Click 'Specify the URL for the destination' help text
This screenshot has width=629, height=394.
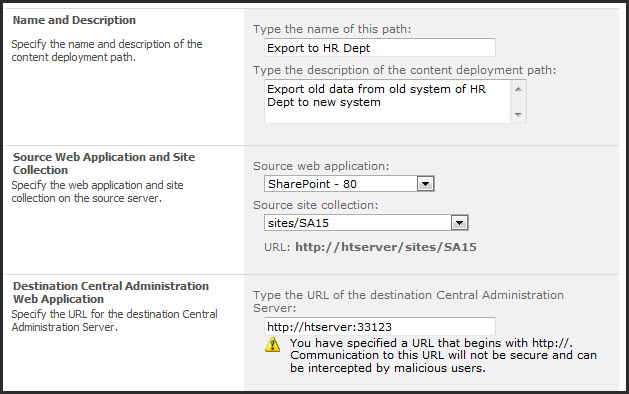pos(114,320)
